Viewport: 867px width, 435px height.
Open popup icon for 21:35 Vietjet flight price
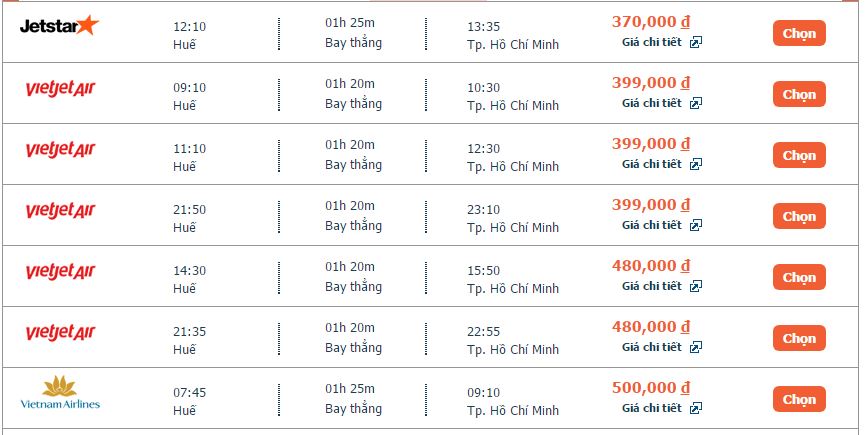point(696,347)
